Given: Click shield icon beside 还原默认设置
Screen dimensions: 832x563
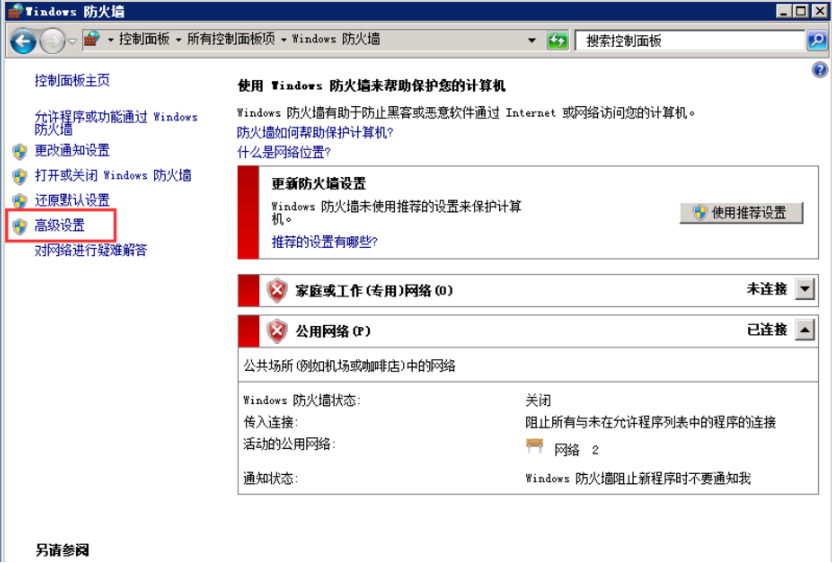Looking at the screenshot, I should pos(20,201).
